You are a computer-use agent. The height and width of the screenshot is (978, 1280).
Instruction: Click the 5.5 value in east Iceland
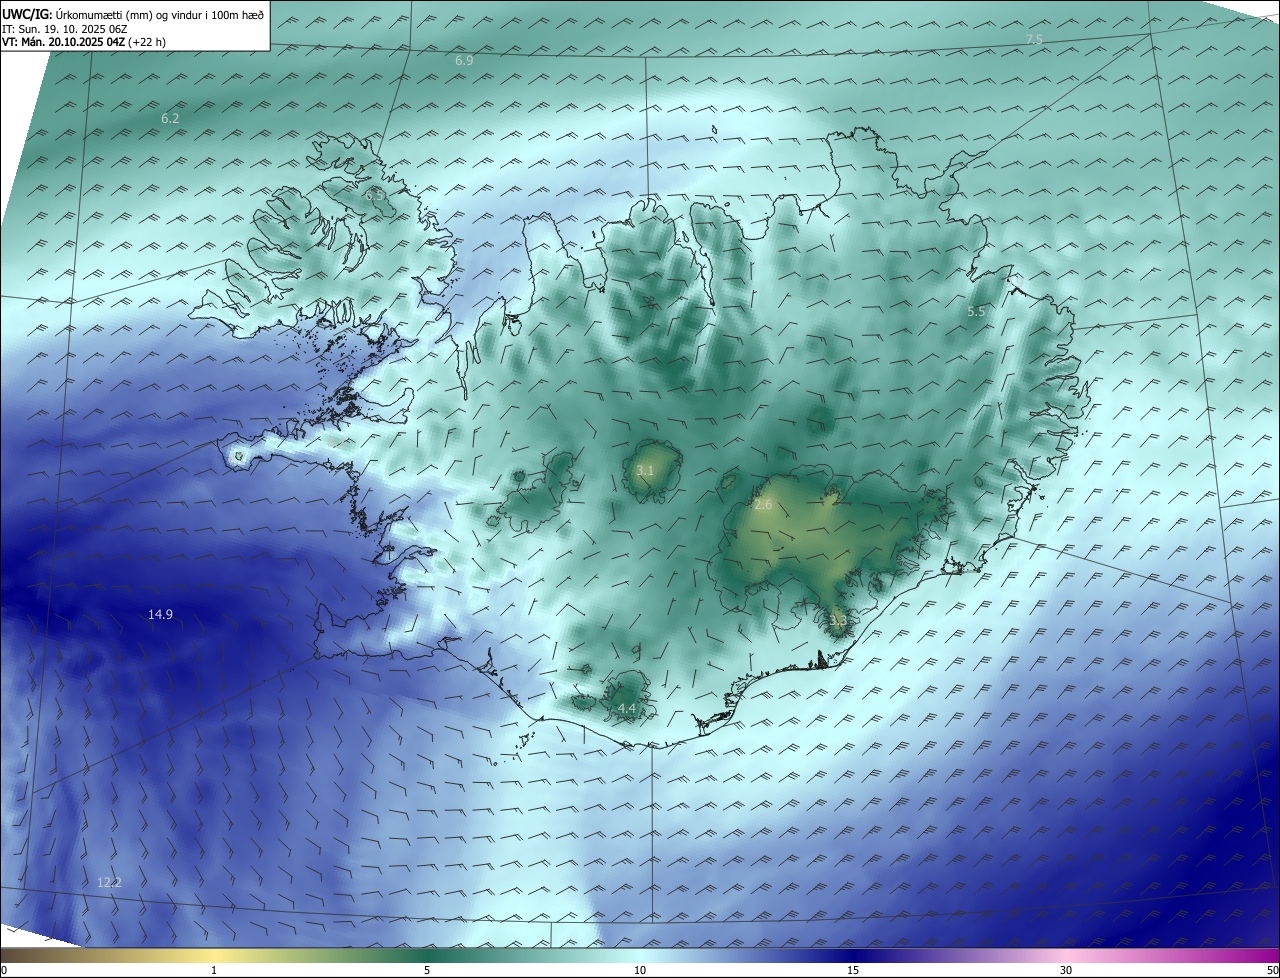[x=976, y=312]
